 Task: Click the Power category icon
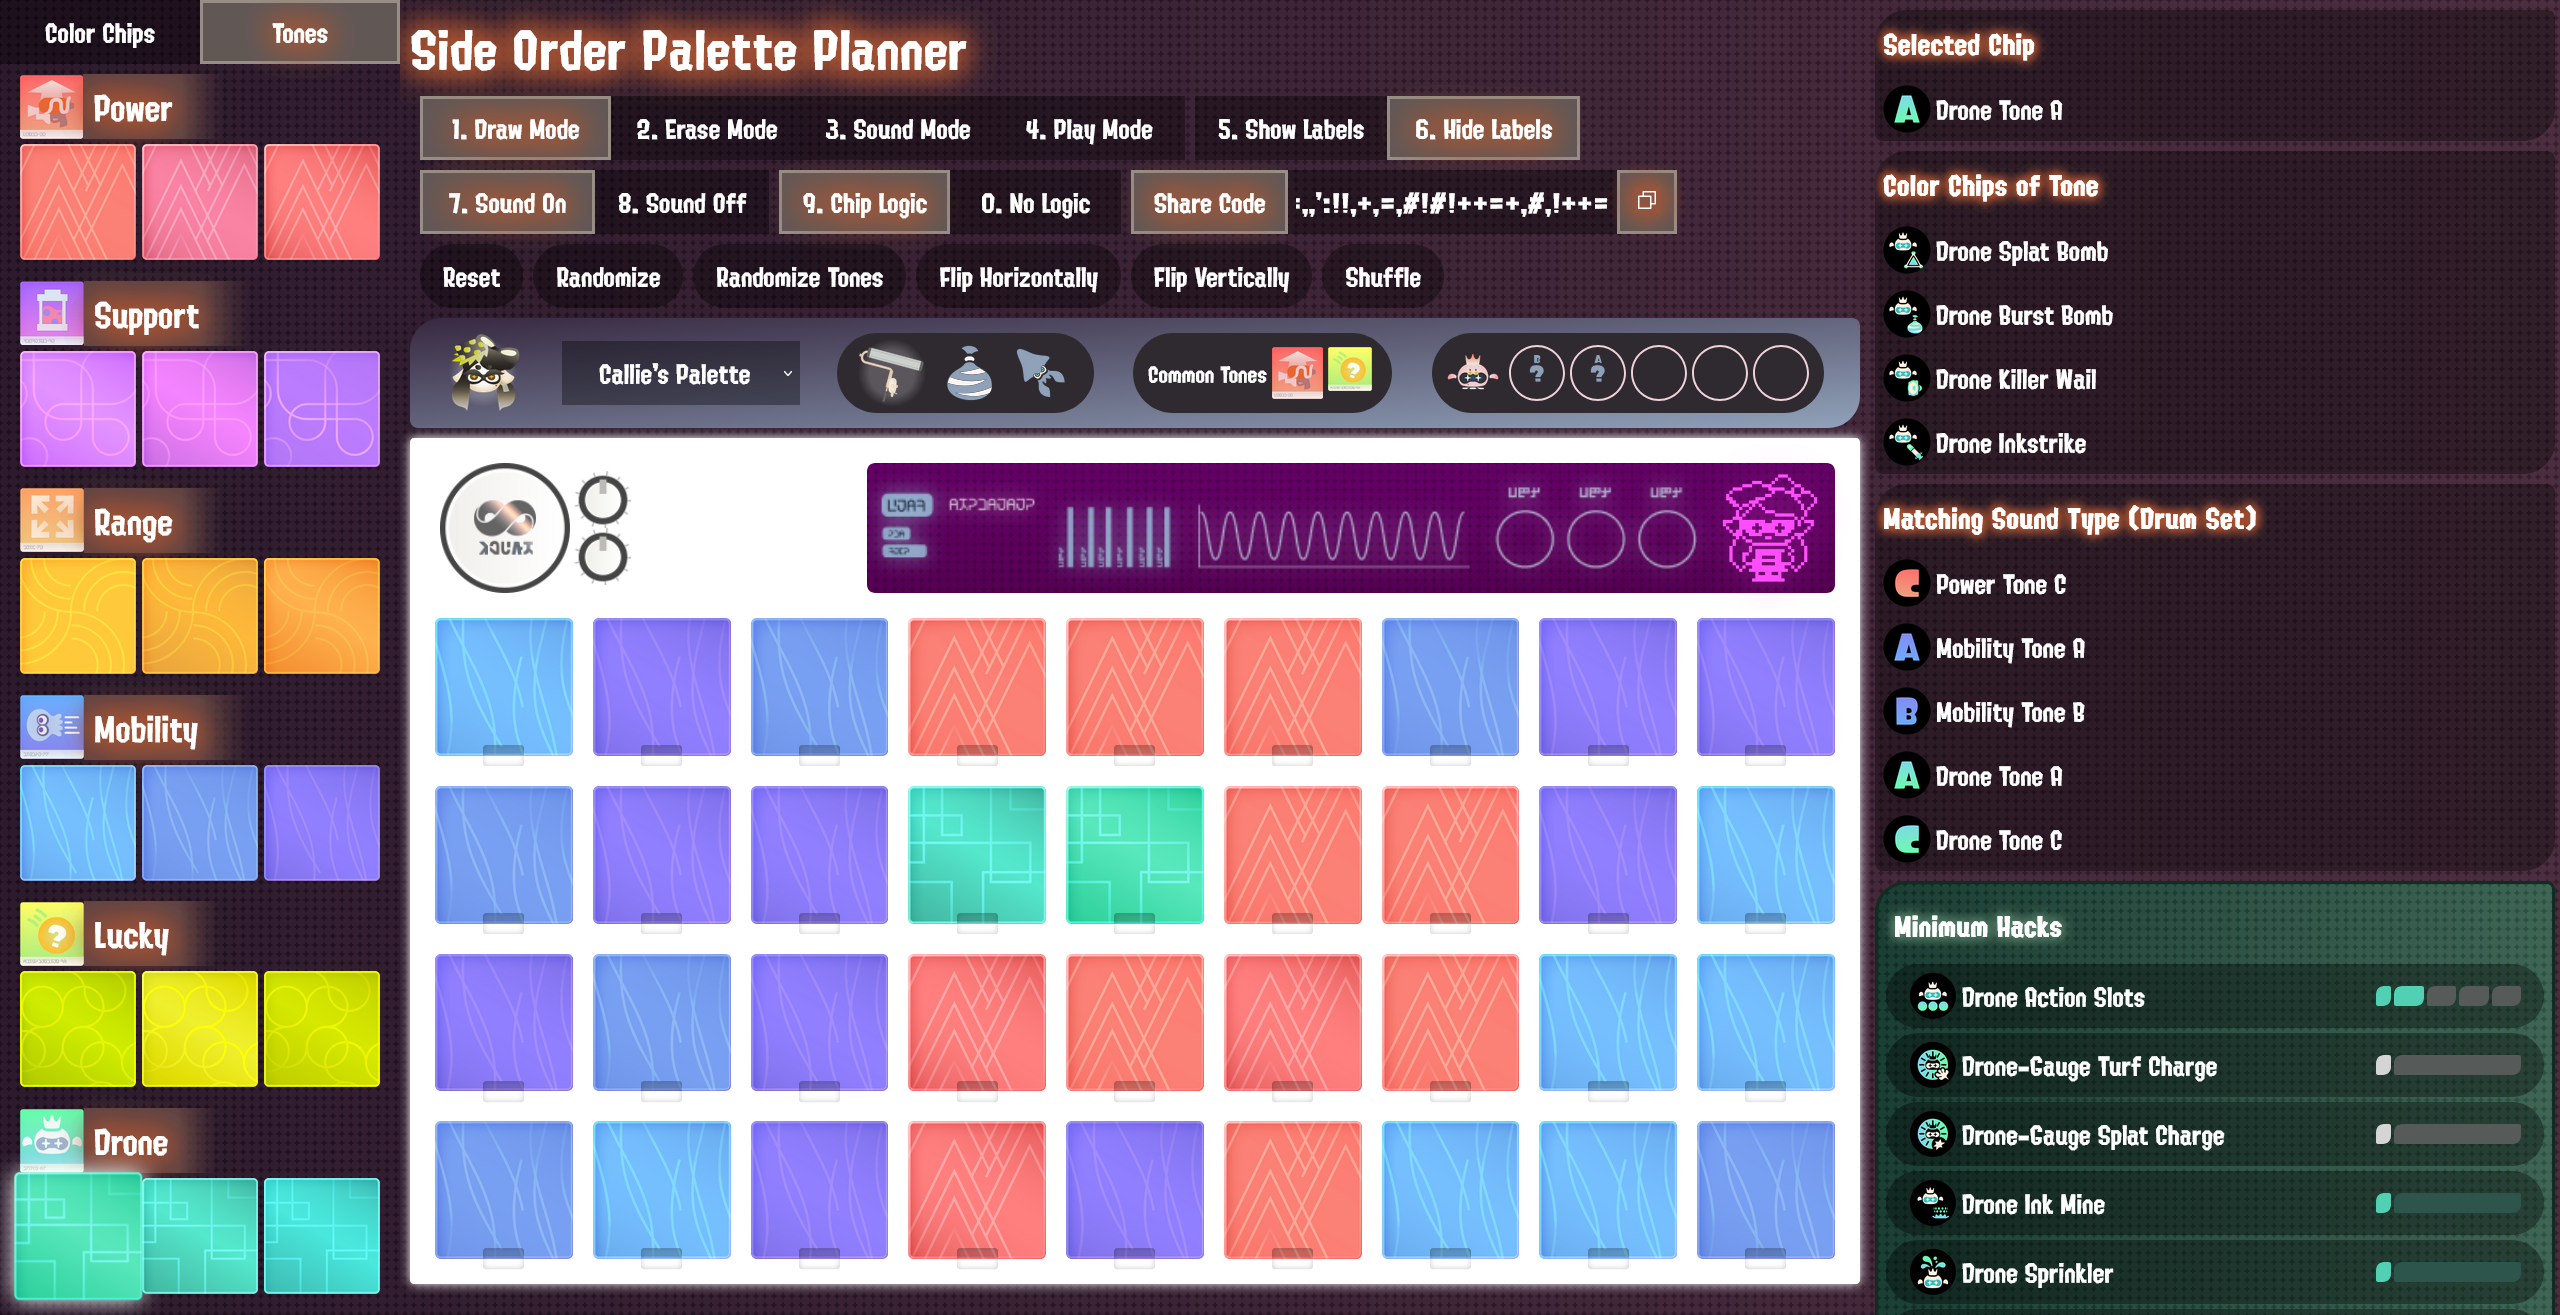[51, 107]
